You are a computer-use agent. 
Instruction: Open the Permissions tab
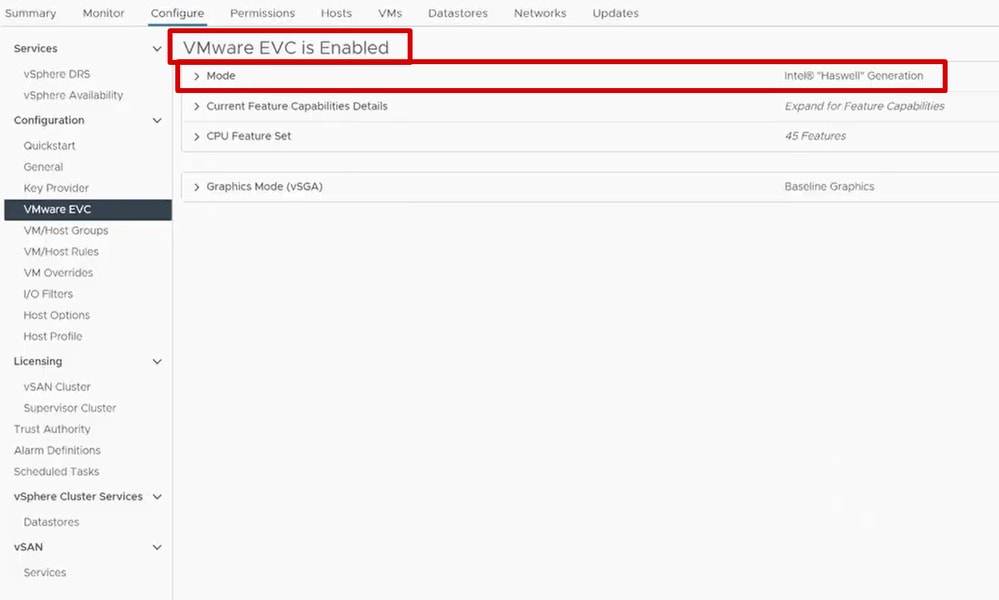click(262, 13)
